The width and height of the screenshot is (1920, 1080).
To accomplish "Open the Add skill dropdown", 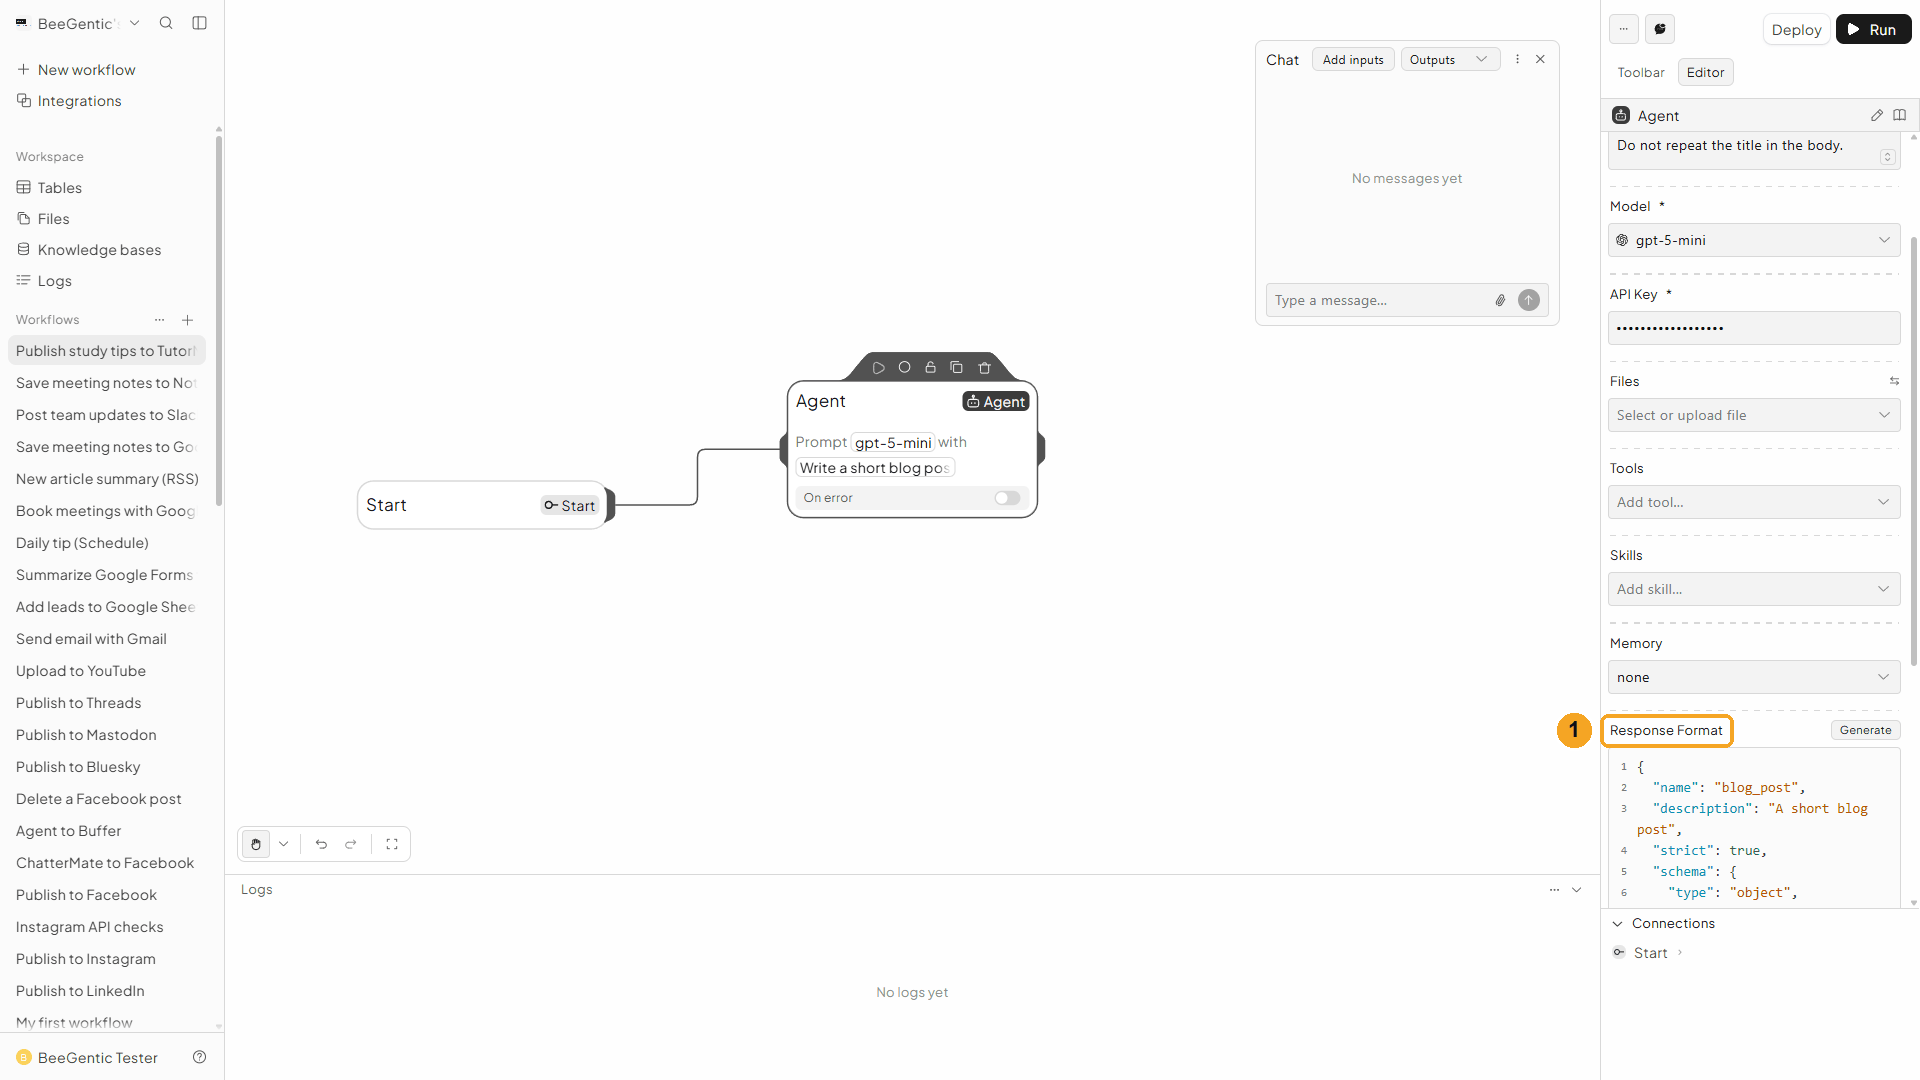I will (x=1754, y=589).
